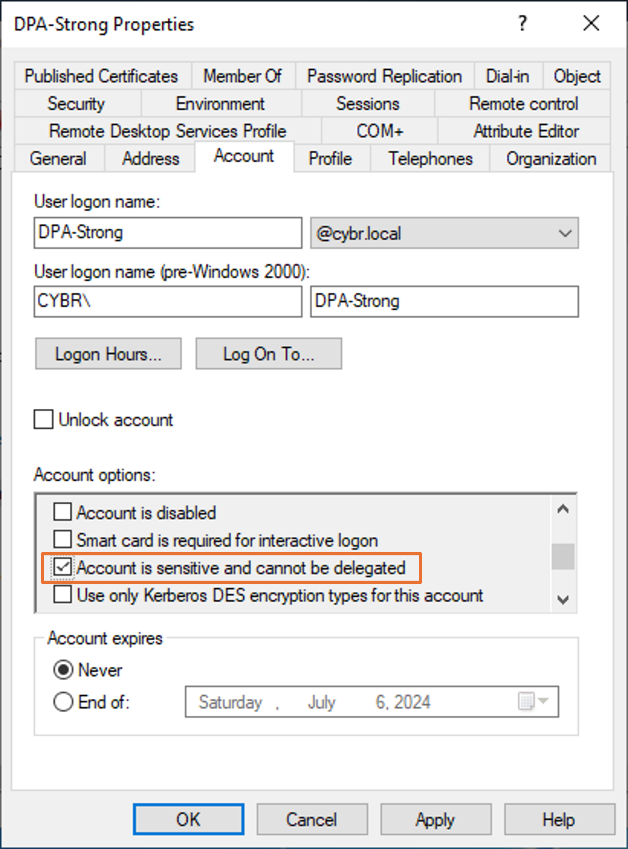
Task: Open the Attribute Editor tab
Action: click(525, 131)
